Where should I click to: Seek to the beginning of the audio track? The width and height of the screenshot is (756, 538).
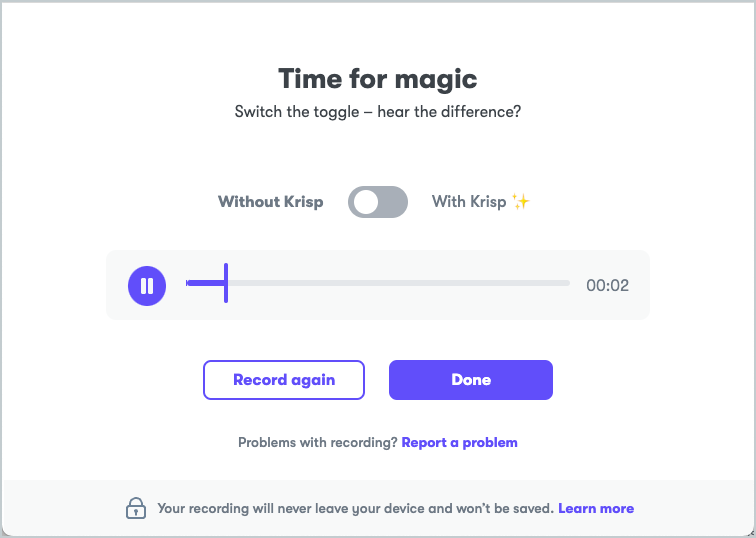(187, 283)
